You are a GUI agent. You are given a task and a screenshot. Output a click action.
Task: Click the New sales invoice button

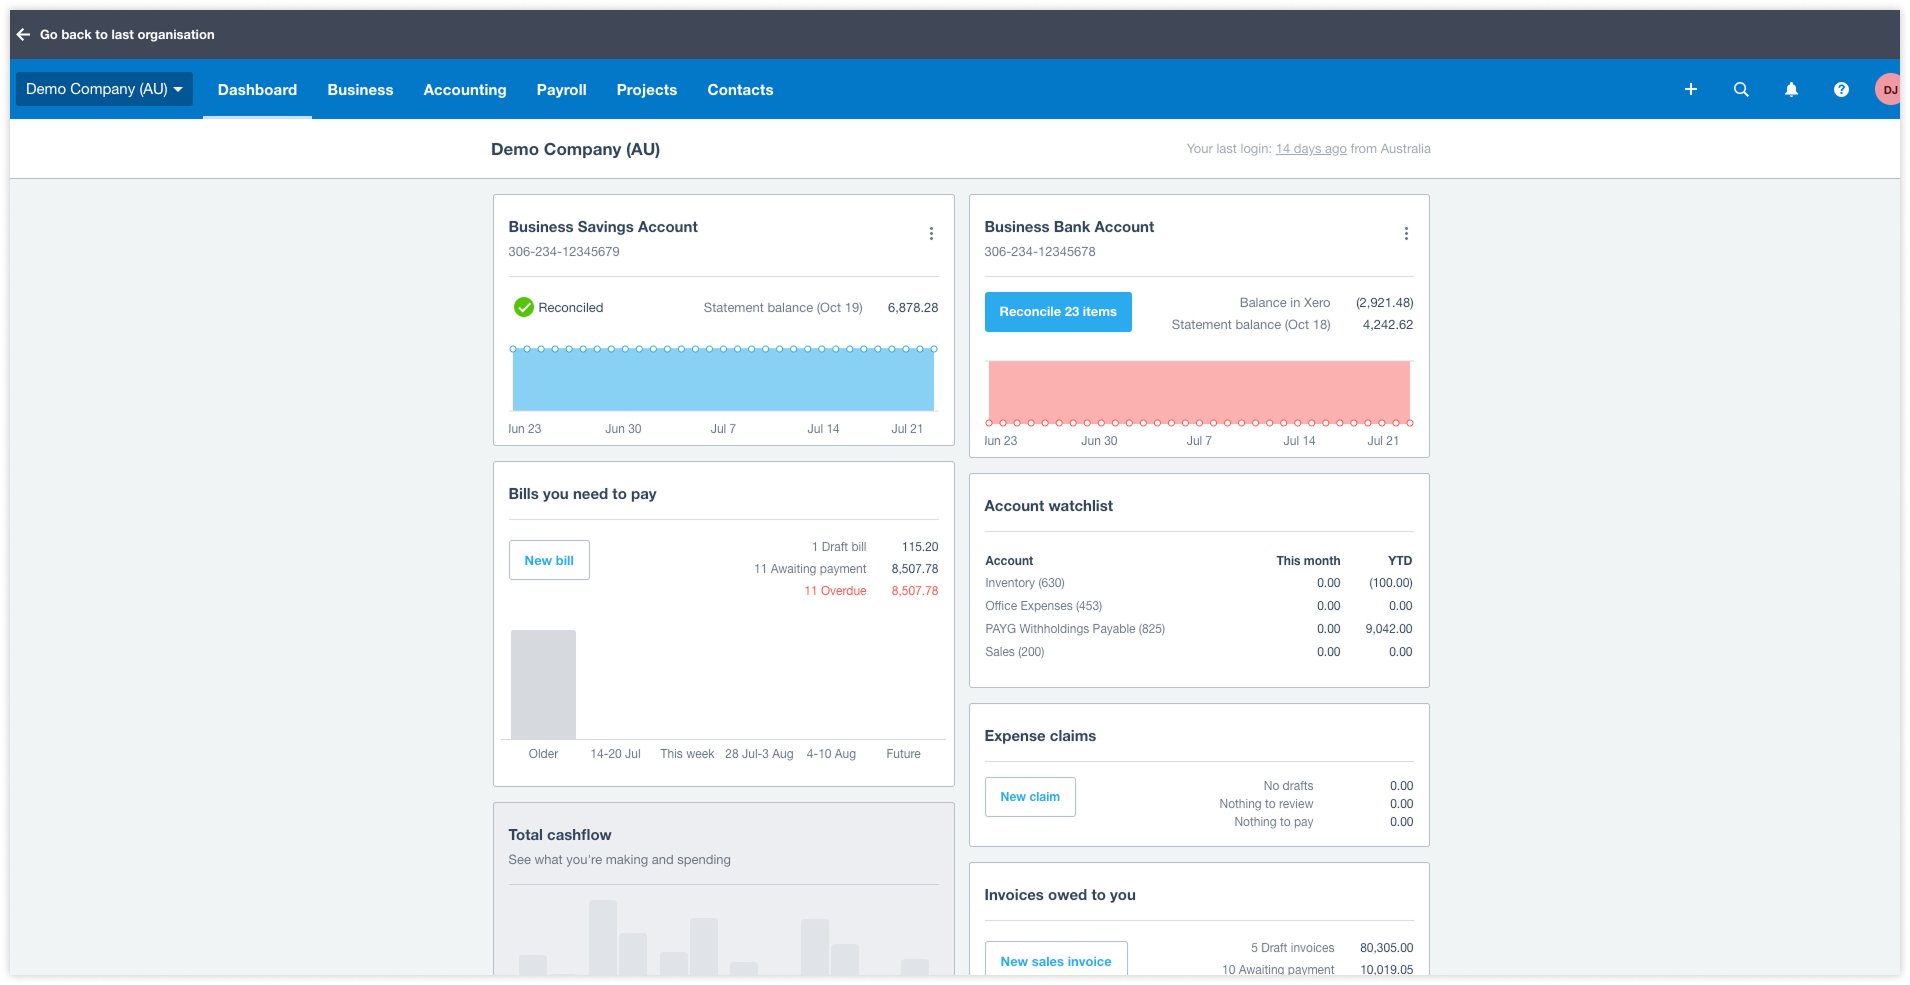pos(1056,960)
